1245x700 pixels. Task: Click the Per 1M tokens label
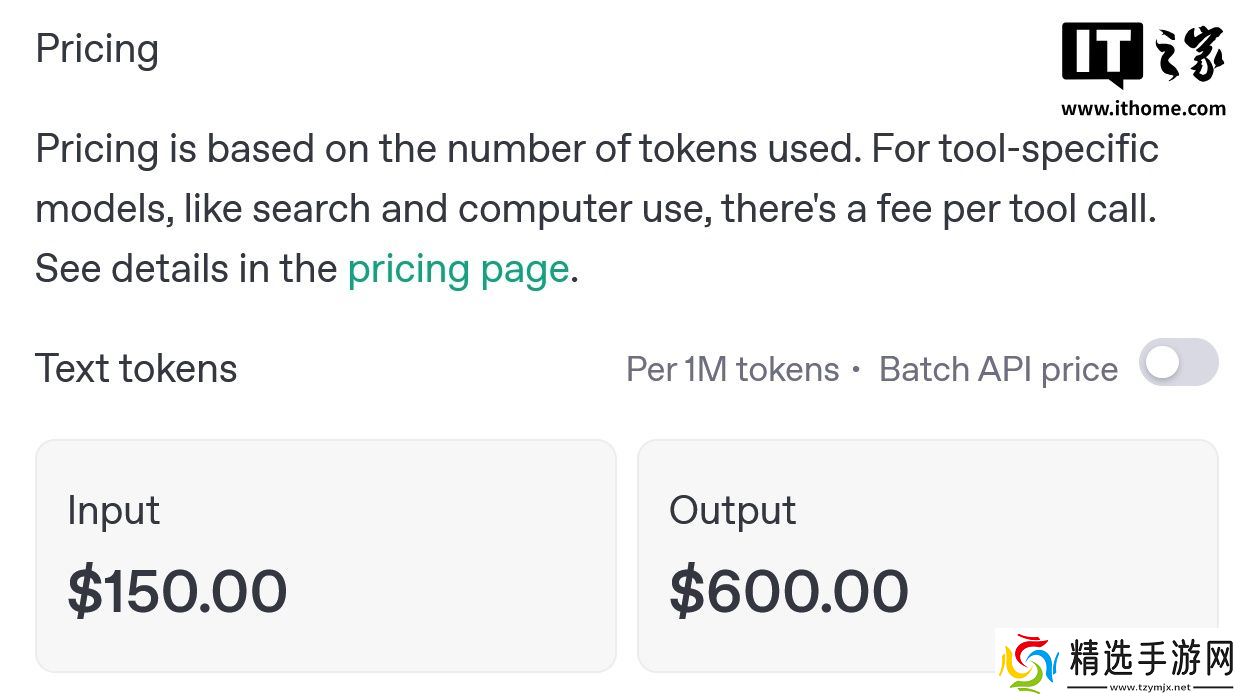pyautogui.click(x=732, y=370)
